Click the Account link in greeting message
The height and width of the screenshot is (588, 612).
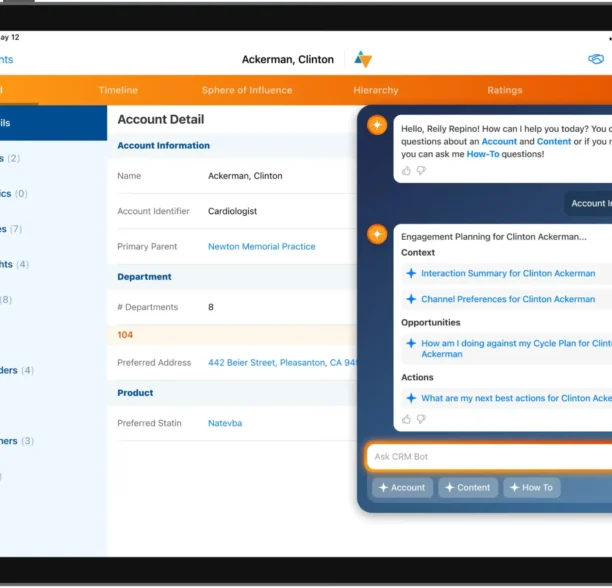(499, 141)
